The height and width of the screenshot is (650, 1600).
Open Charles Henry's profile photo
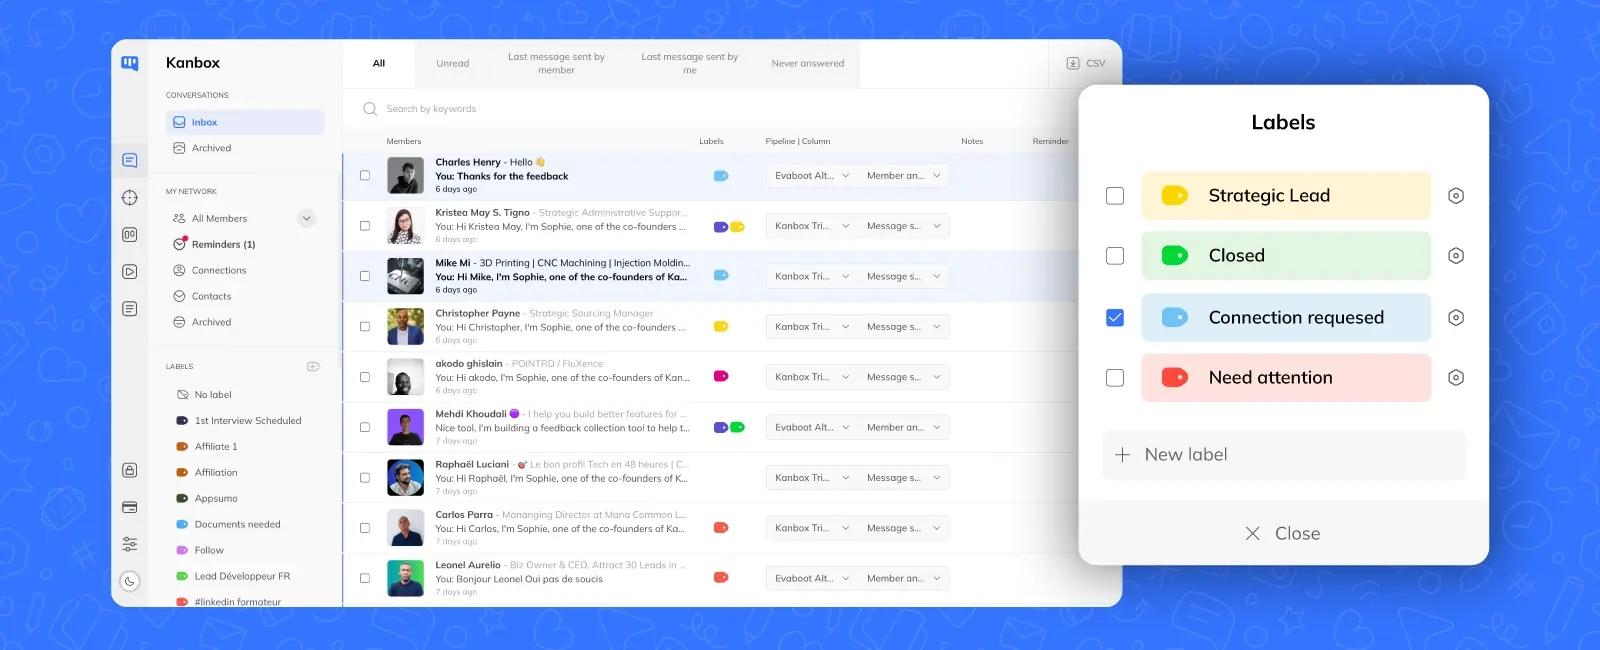(x=405, y=176)
